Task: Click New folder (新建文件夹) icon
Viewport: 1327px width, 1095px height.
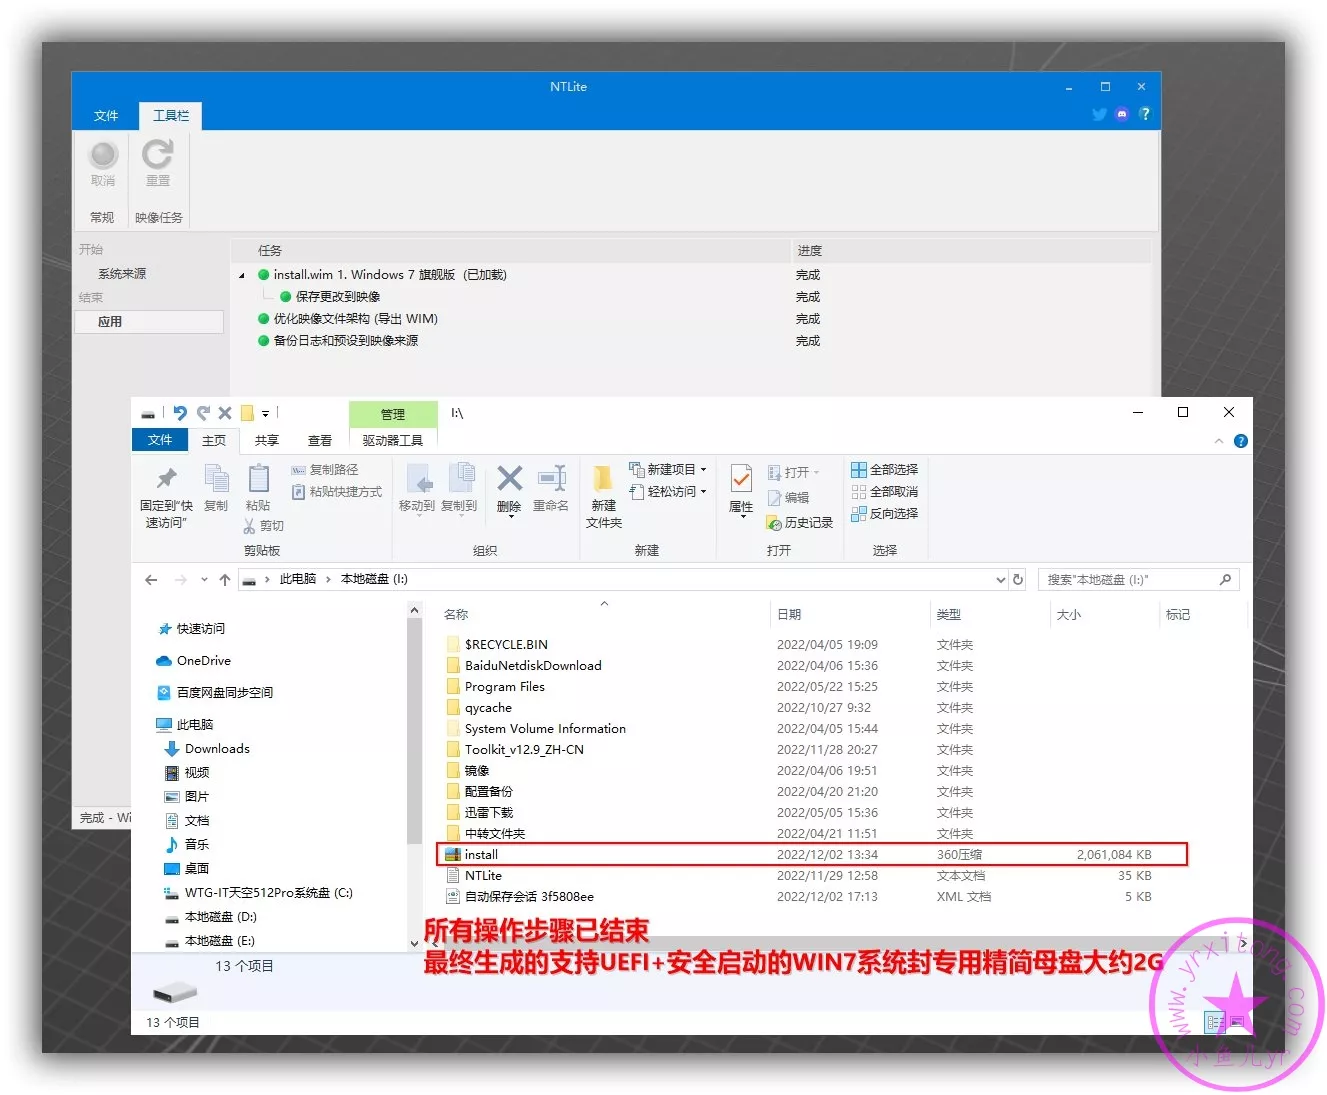Action: pyautogui.click(x=603, y=478)
